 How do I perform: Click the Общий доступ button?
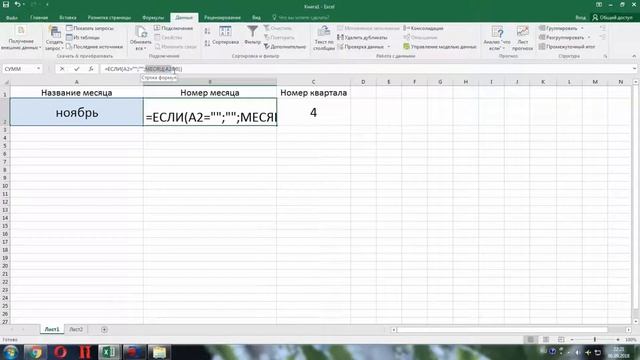[613, 18]
